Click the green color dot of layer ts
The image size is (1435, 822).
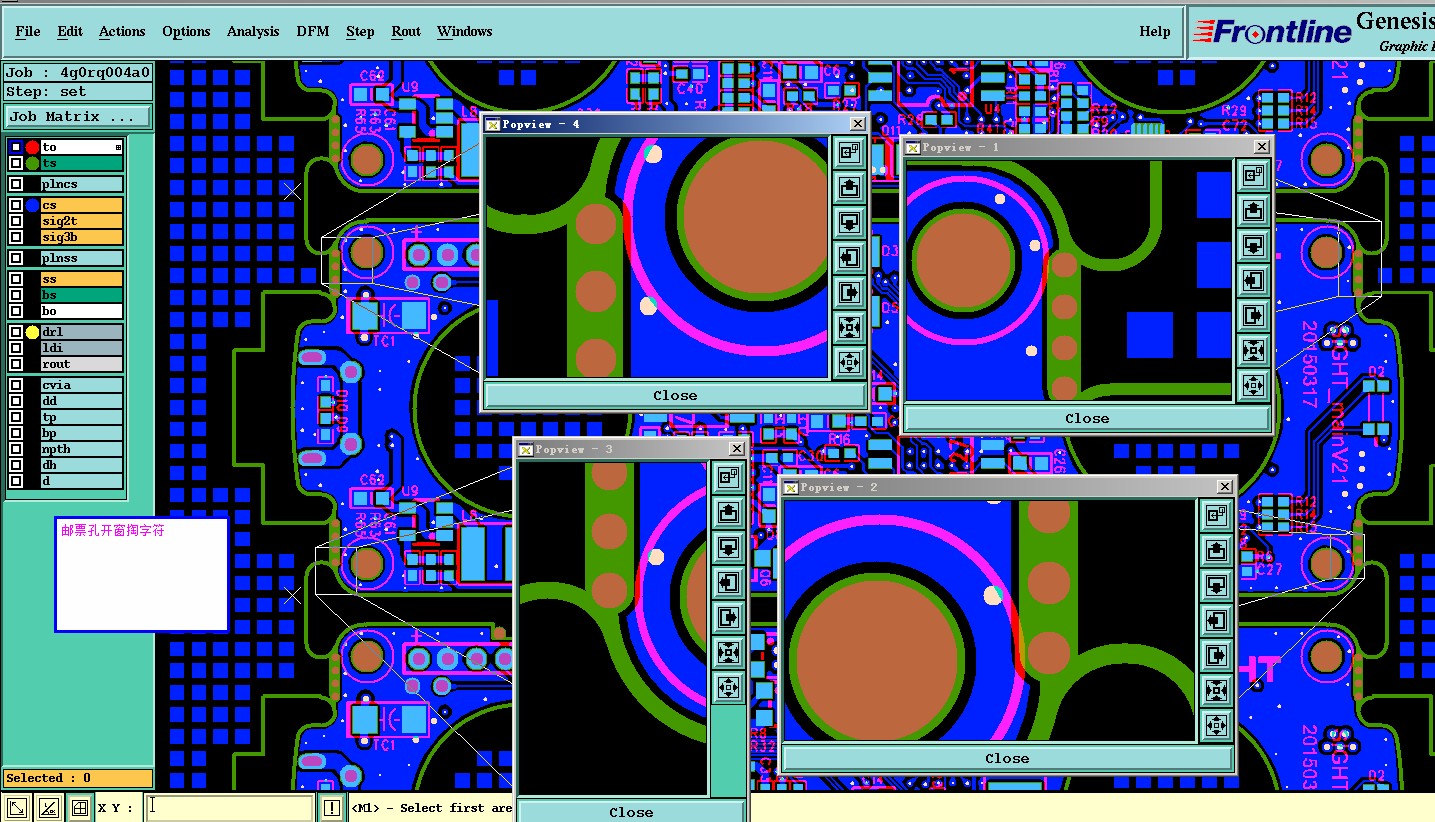[x=32, y=163]
